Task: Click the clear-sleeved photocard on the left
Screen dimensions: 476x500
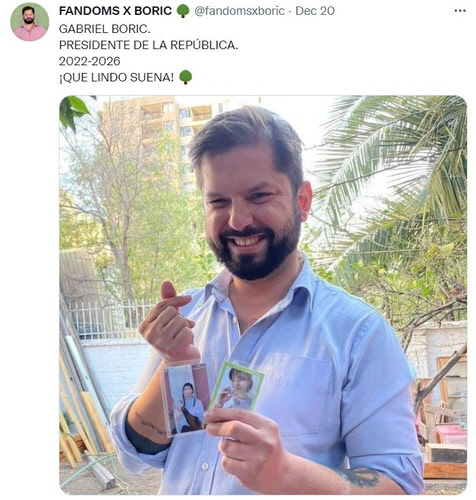Action: coord(187,398)
